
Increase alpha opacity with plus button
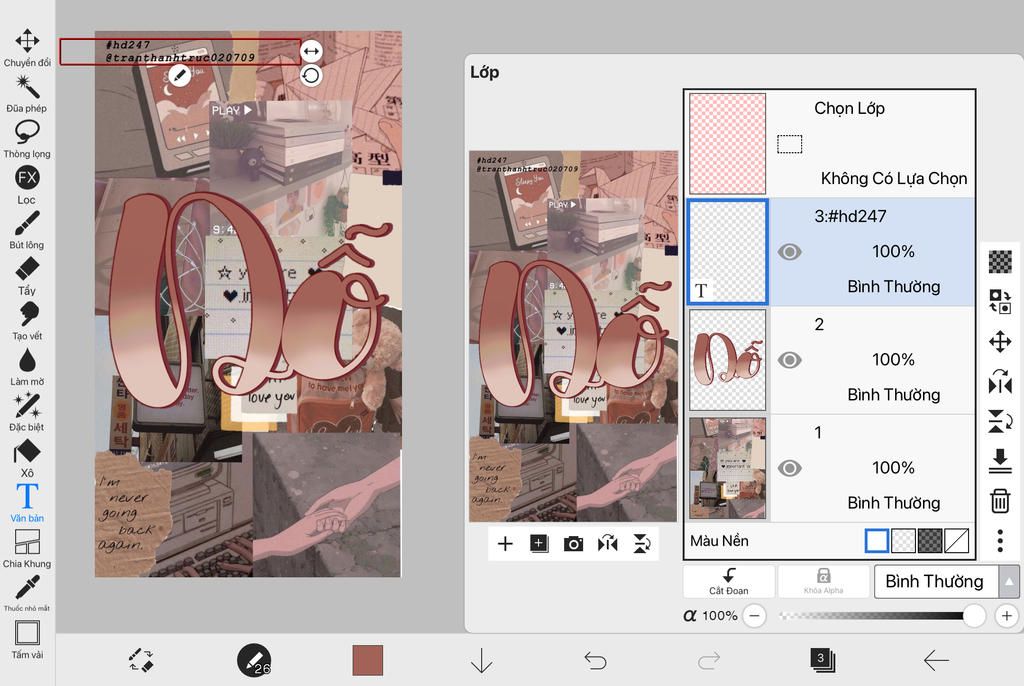pos(1006,615)
